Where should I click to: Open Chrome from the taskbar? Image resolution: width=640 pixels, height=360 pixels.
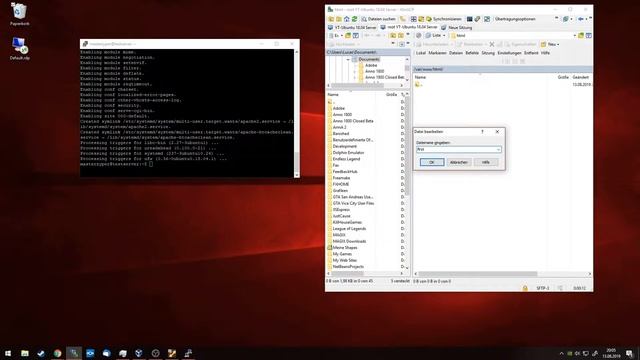(x=57, y=353)
